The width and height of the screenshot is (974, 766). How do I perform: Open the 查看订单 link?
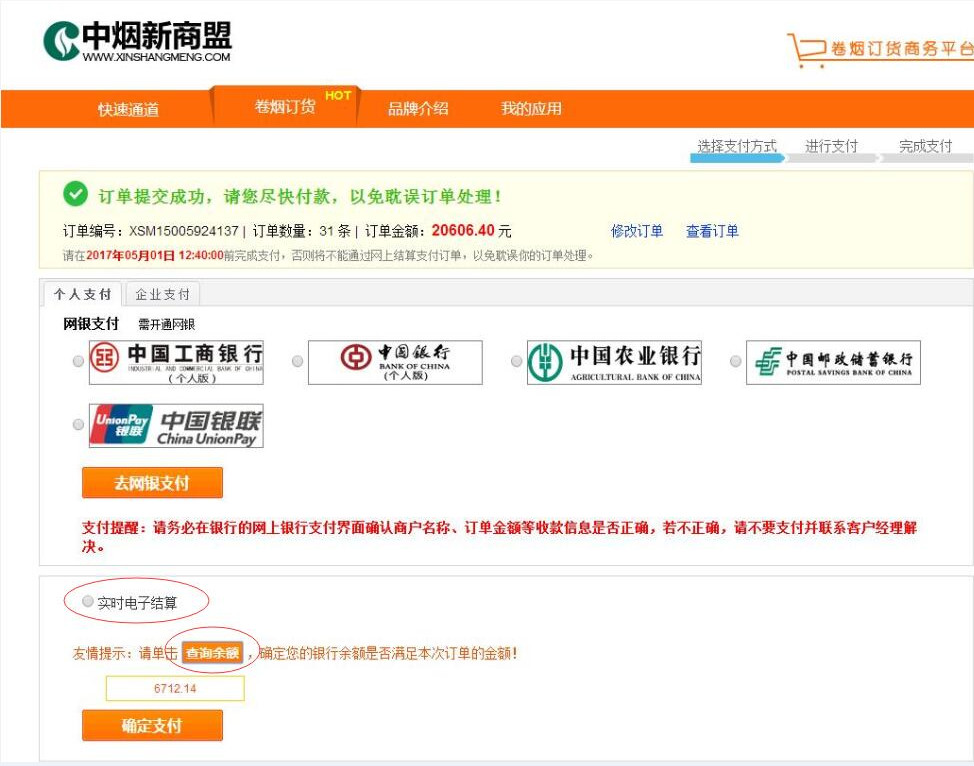pyautogui.click(x=712, y=231)
